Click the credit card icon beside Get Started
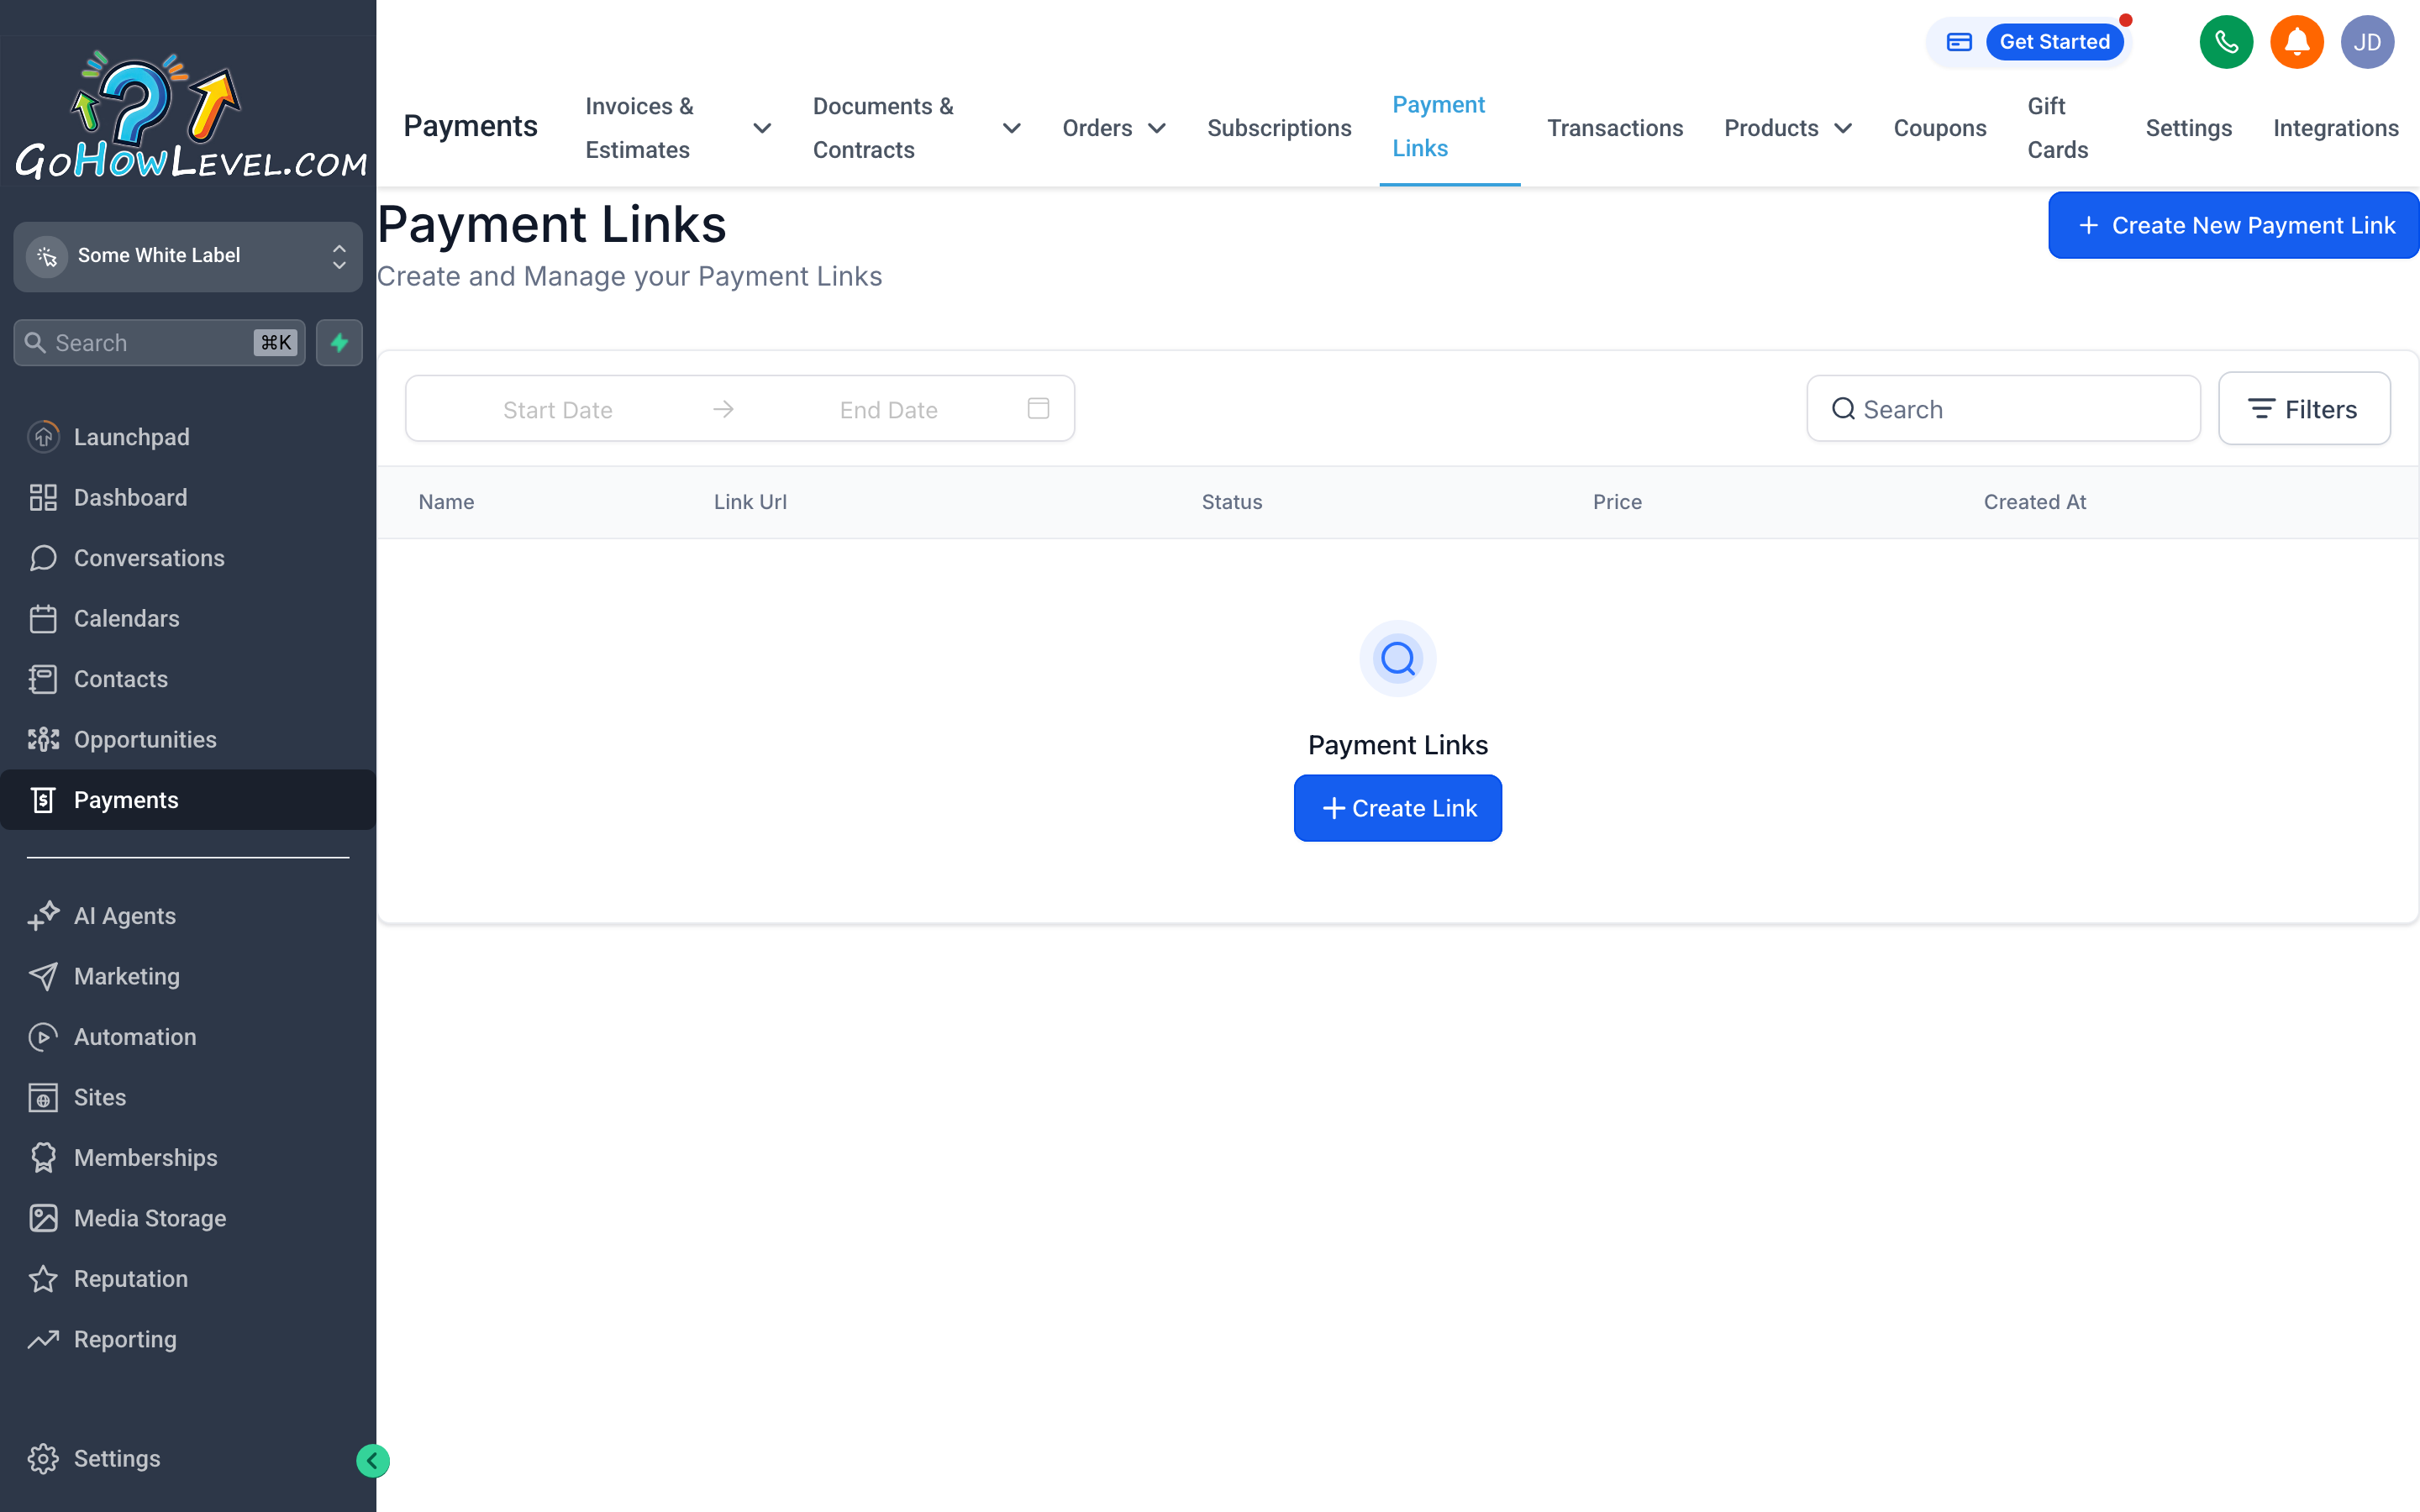Screen dimensions: 2420x1512 click(1959, 42)
